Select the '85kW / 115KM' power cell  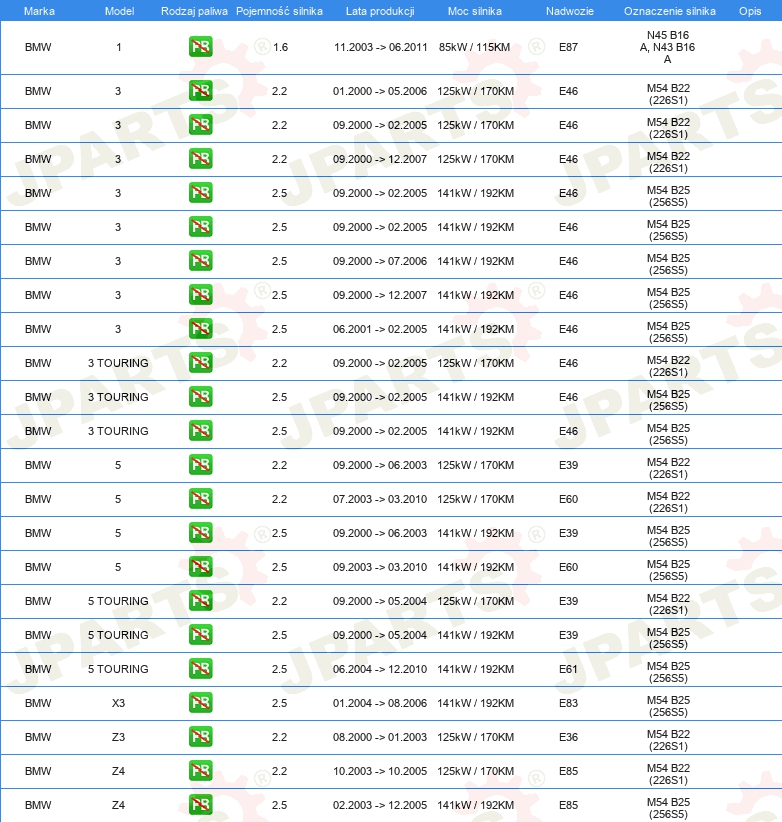click(x=474, y=47)
